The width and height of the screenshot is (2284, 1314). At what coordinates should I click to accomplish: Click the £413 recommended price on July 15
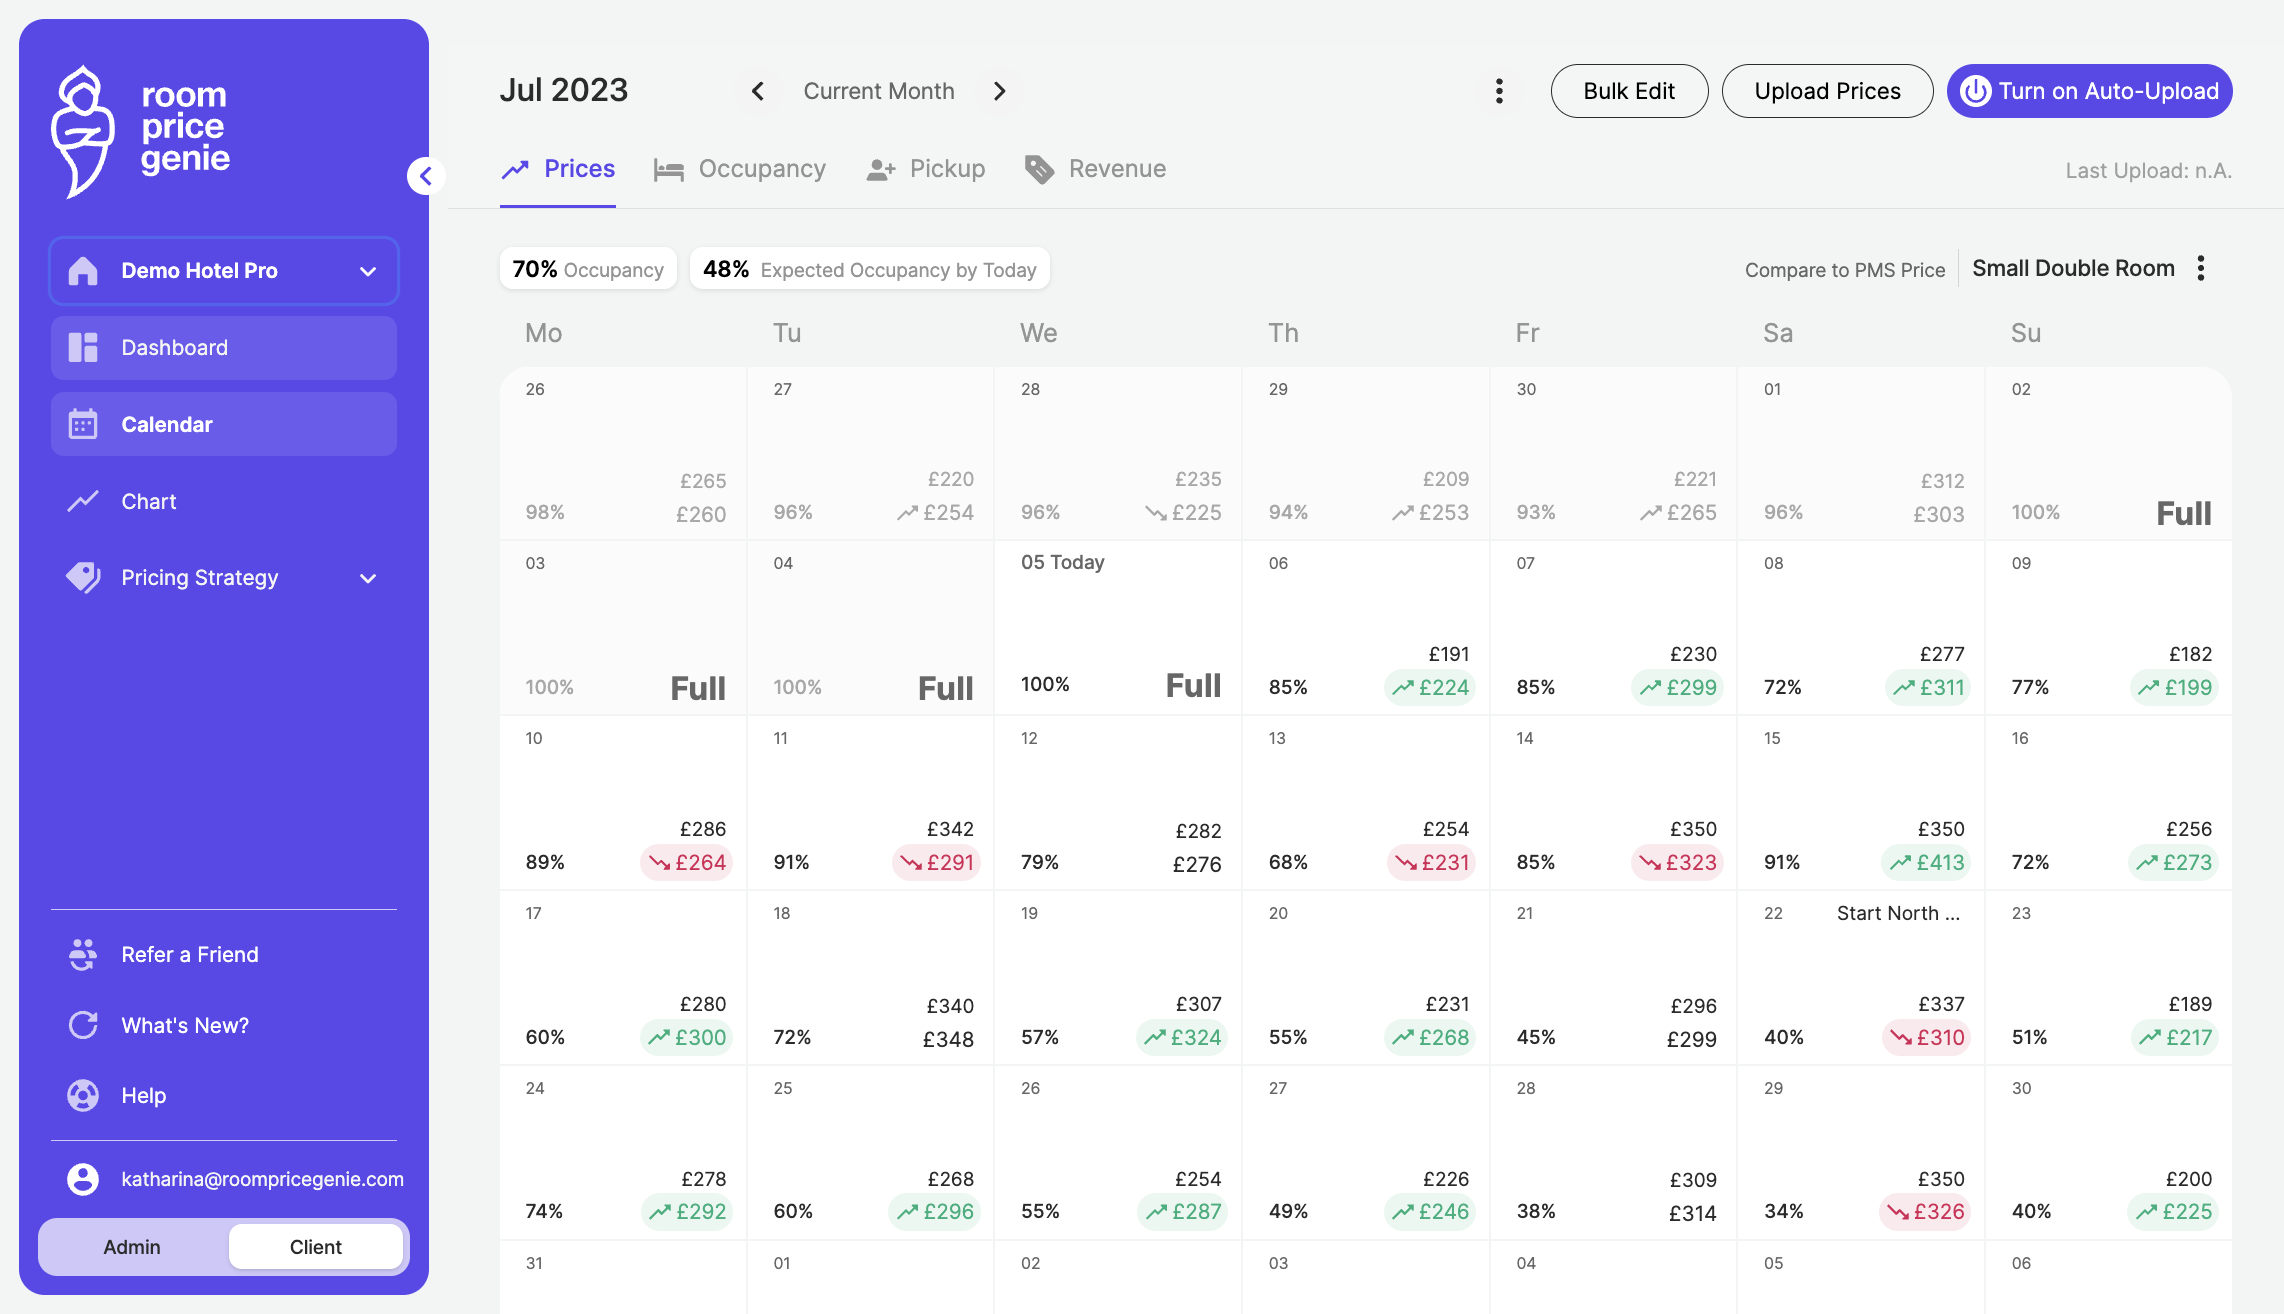[x=1927, y=862]
